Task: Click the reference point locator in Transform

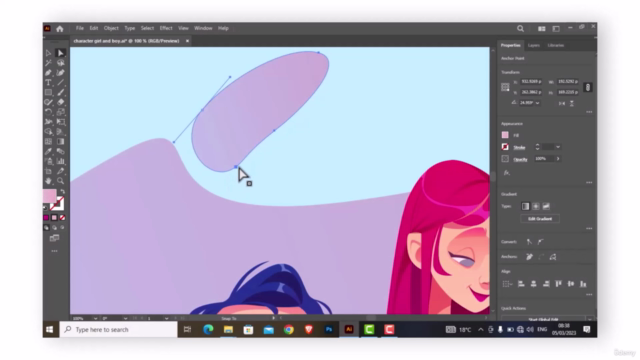Action: (x=505, y=87)
